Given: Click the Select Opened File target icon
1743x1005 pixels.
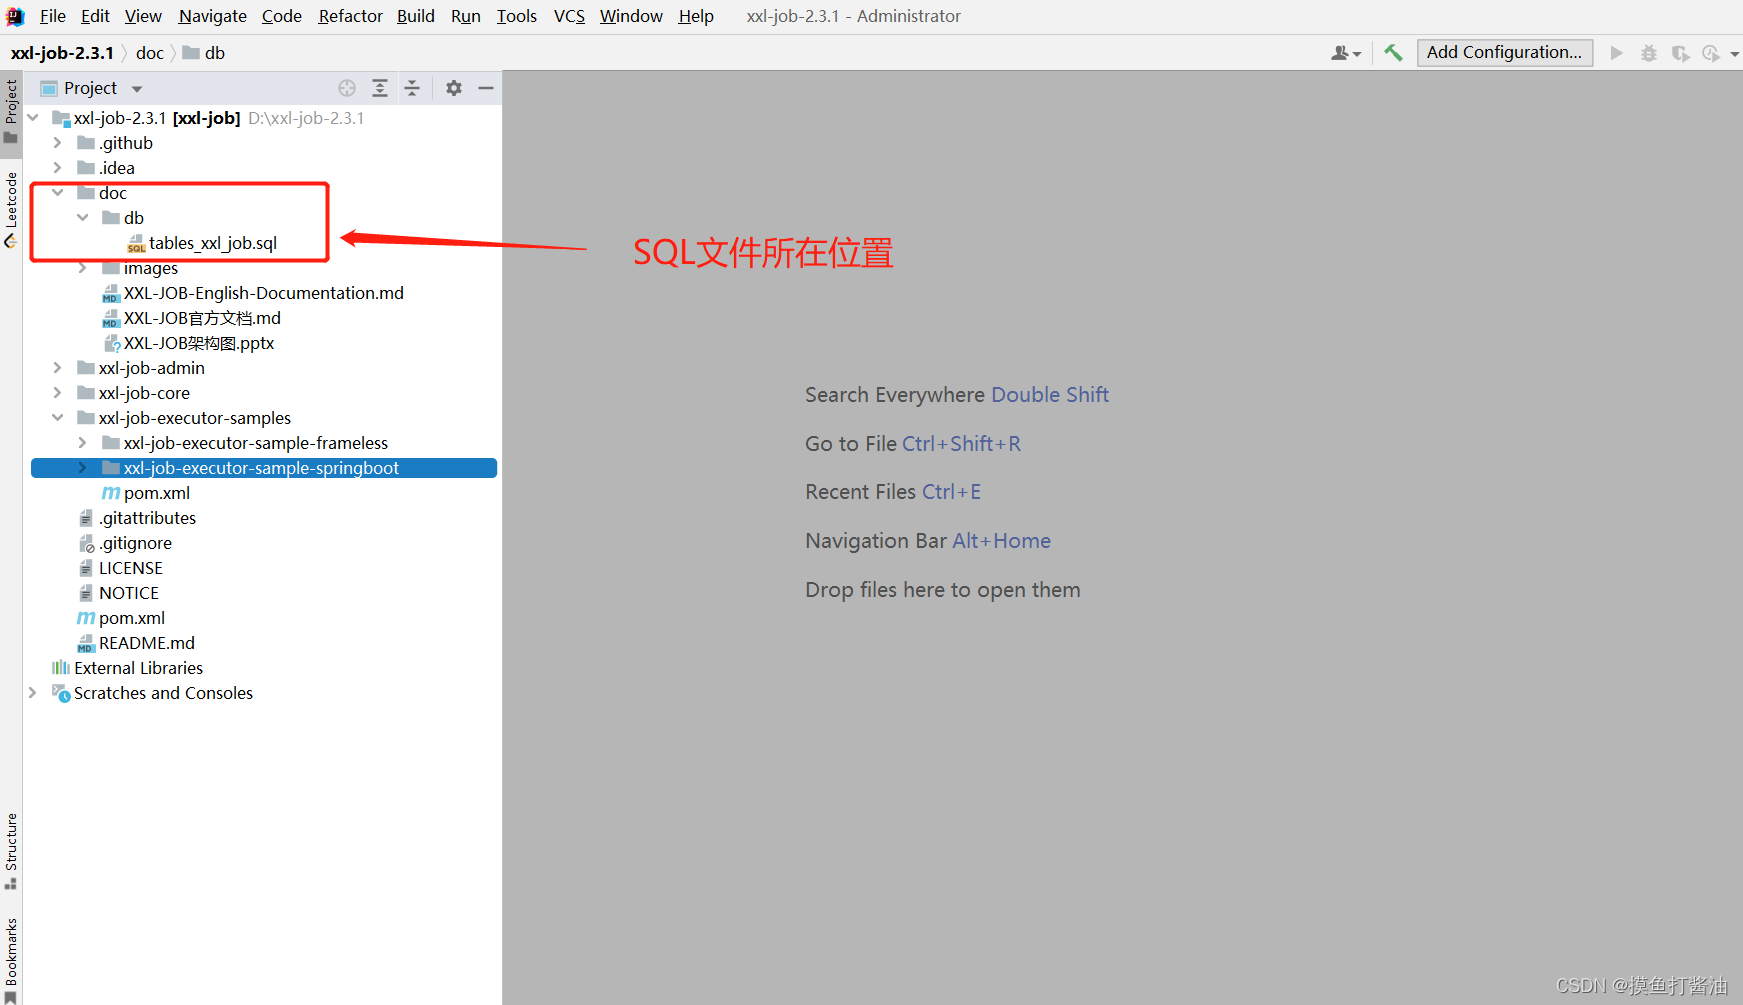Looking at the screenshot, I should tap(347, 88).
